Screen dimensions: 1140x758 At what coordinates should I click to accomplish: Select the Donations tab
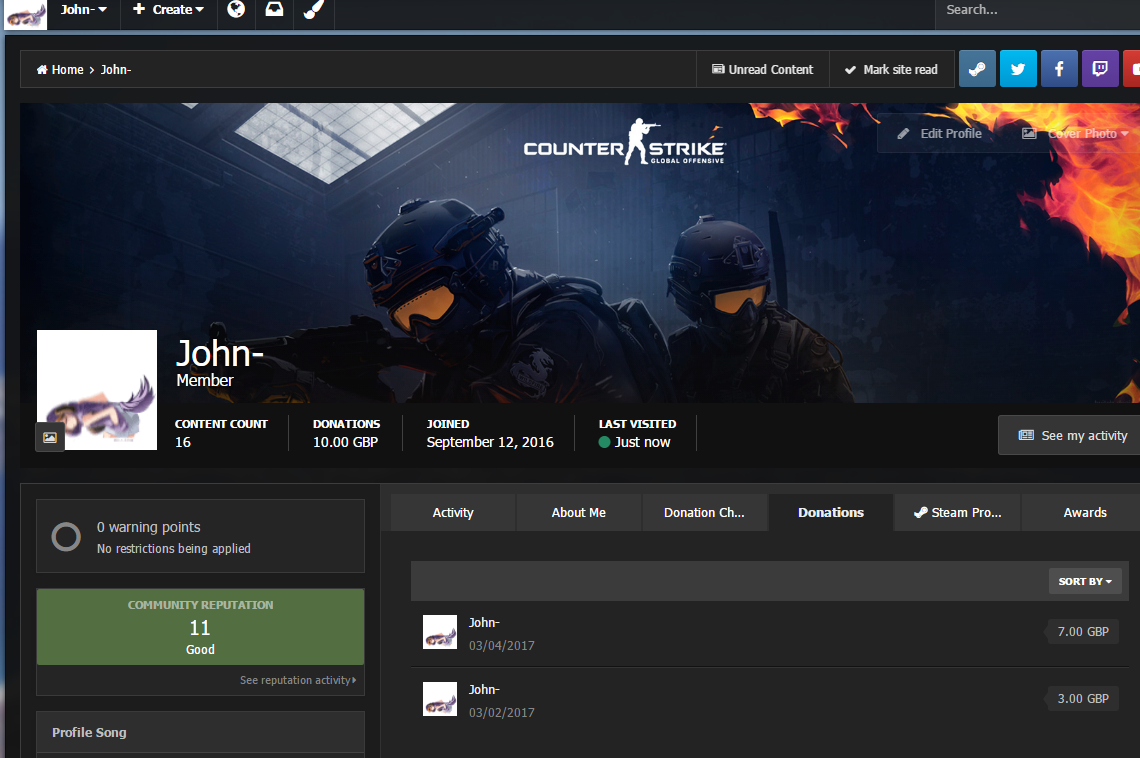(831, 512)
